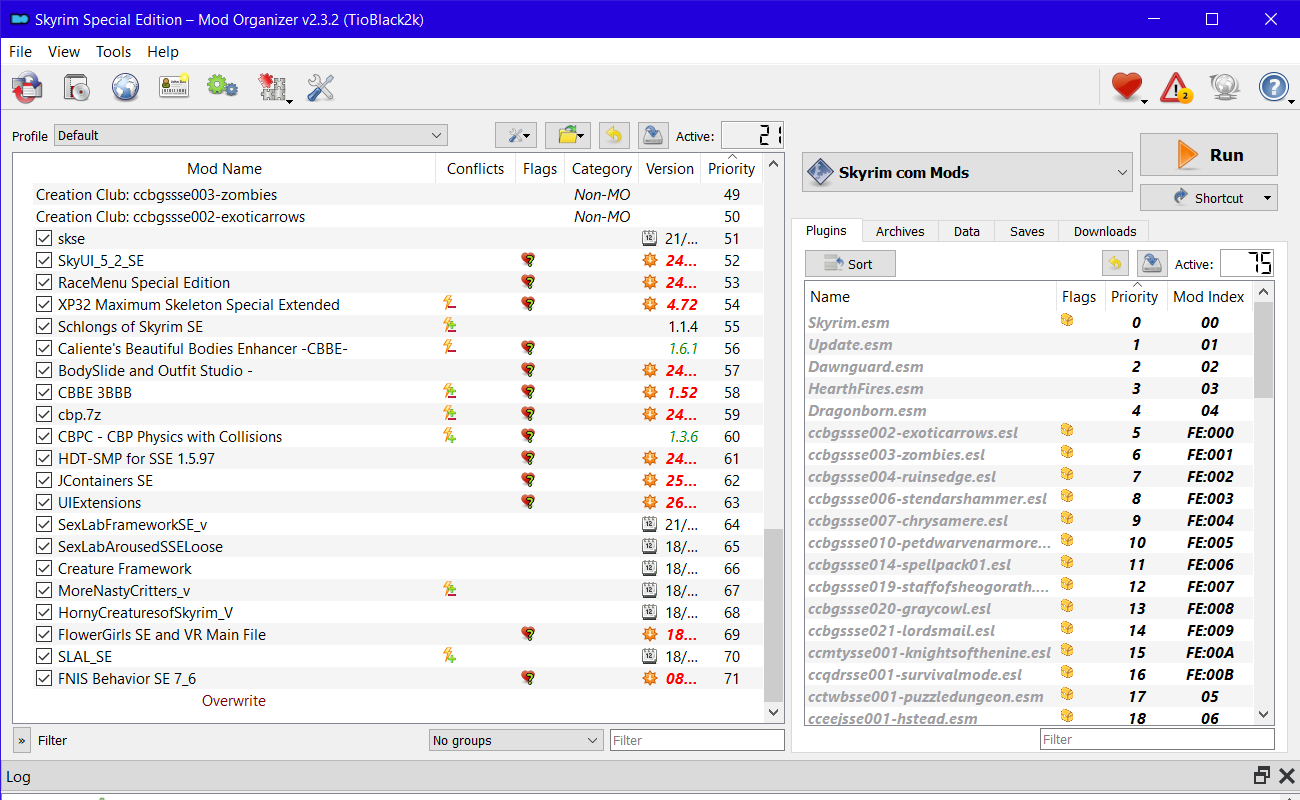
Task: Click the conflict icon for Schlongs of Skyrim SE
Action: tap(450, 326)
